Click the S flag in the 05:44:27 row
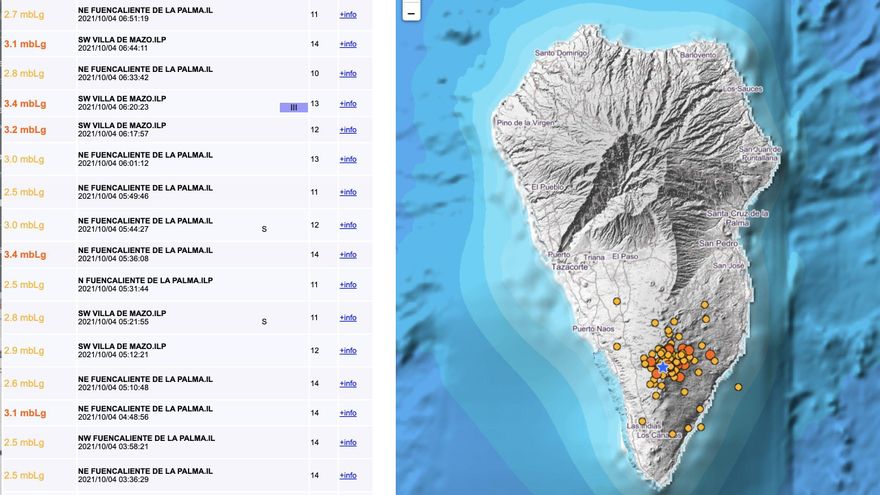Viewport: 880px width, 495px height. click(x=264, y=229)
